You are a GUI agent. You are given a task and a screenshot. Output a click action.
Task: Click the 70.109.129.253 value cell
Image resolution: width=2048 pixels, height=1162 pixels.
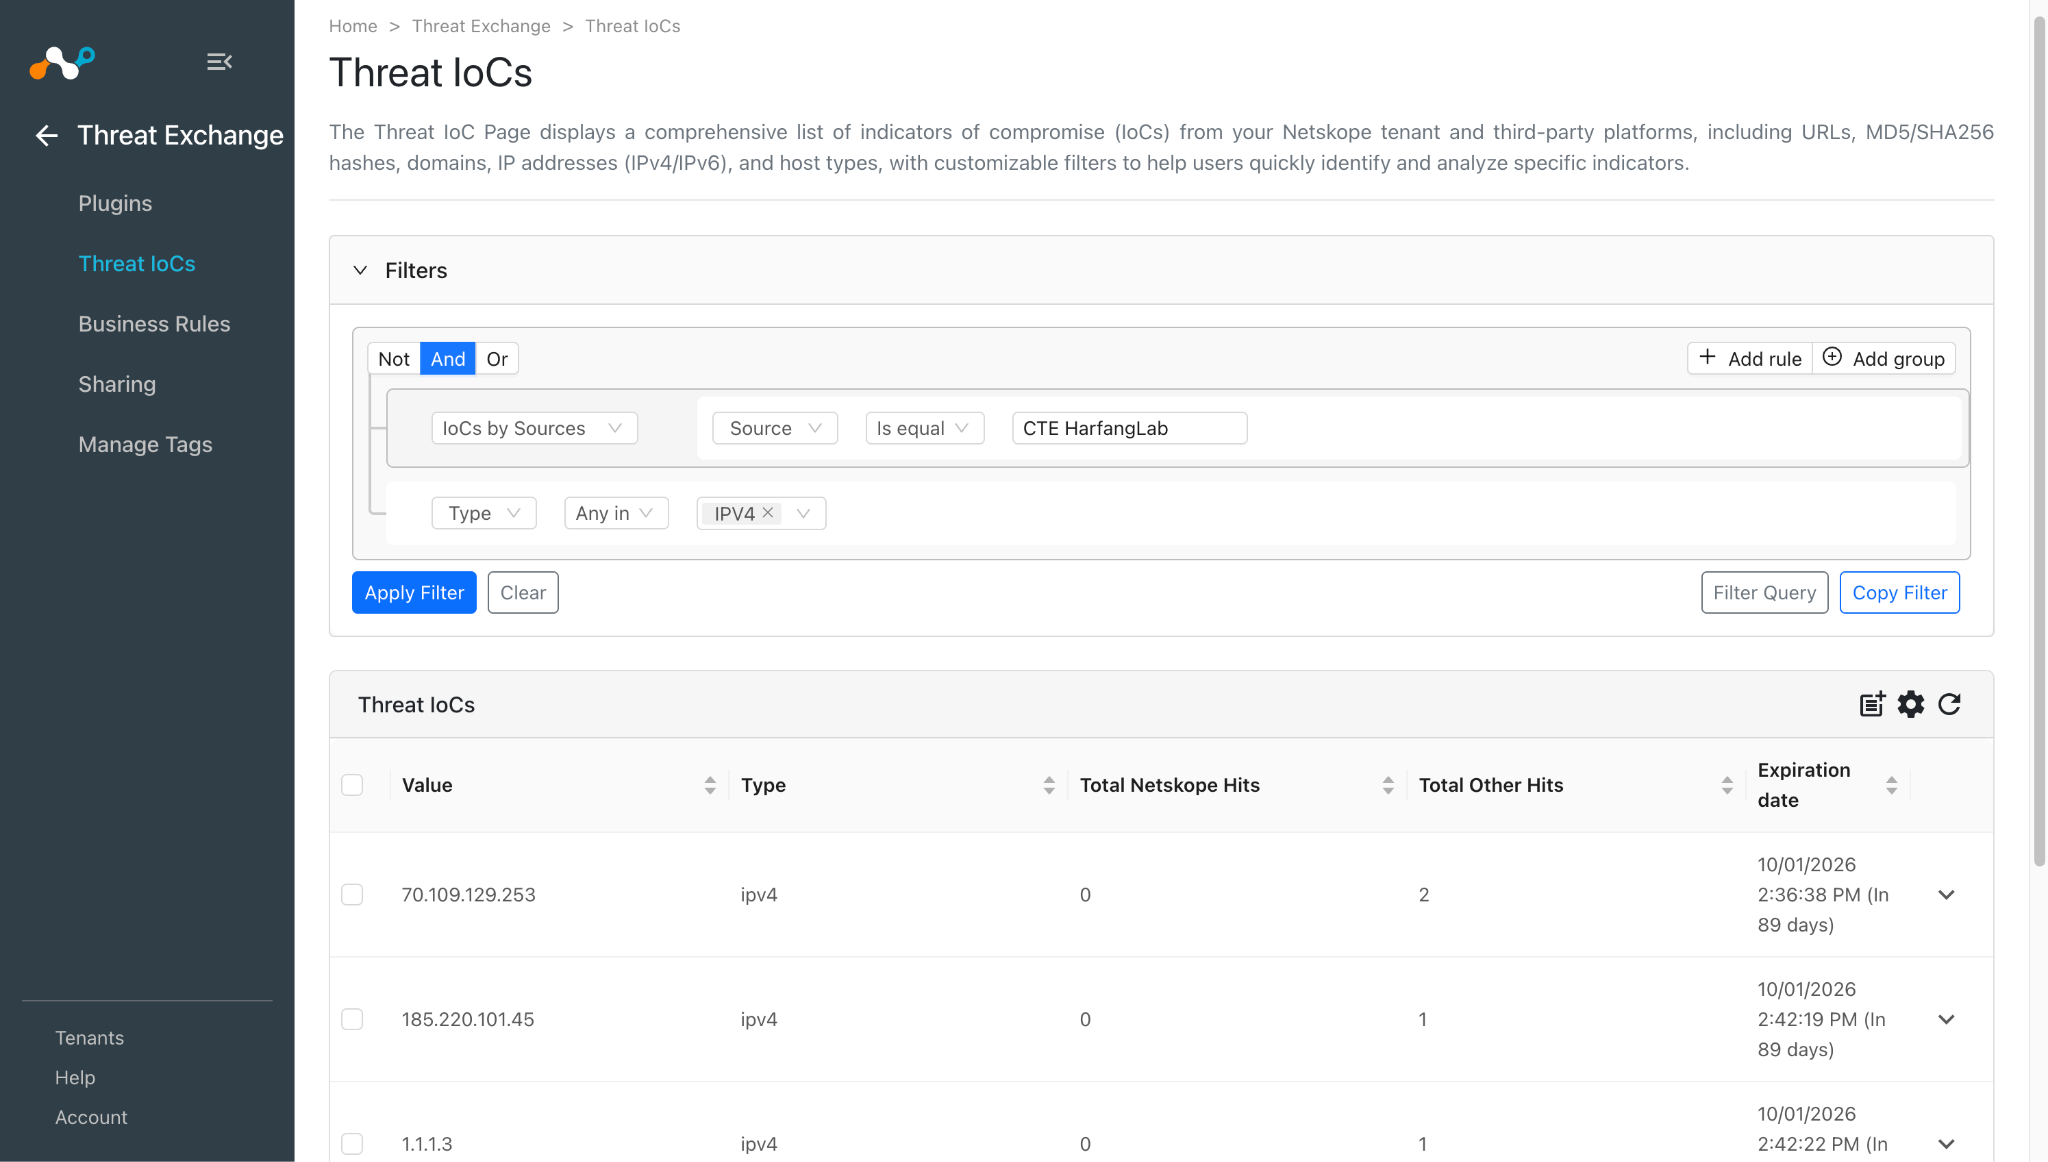469,895
